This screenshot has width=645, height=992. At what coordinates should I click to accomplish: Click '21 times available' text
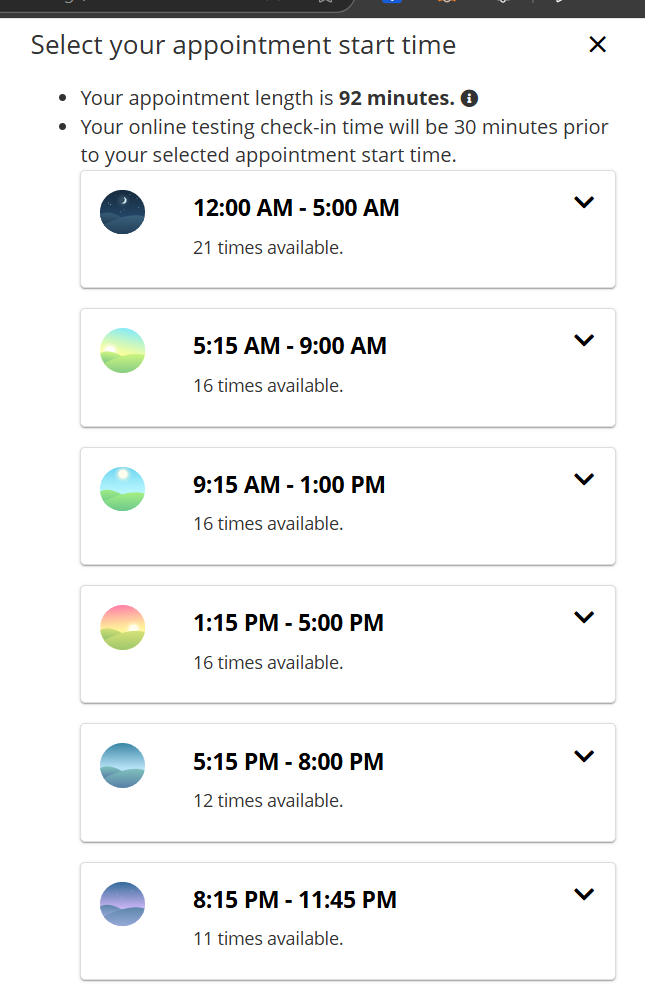coord(268,247)
